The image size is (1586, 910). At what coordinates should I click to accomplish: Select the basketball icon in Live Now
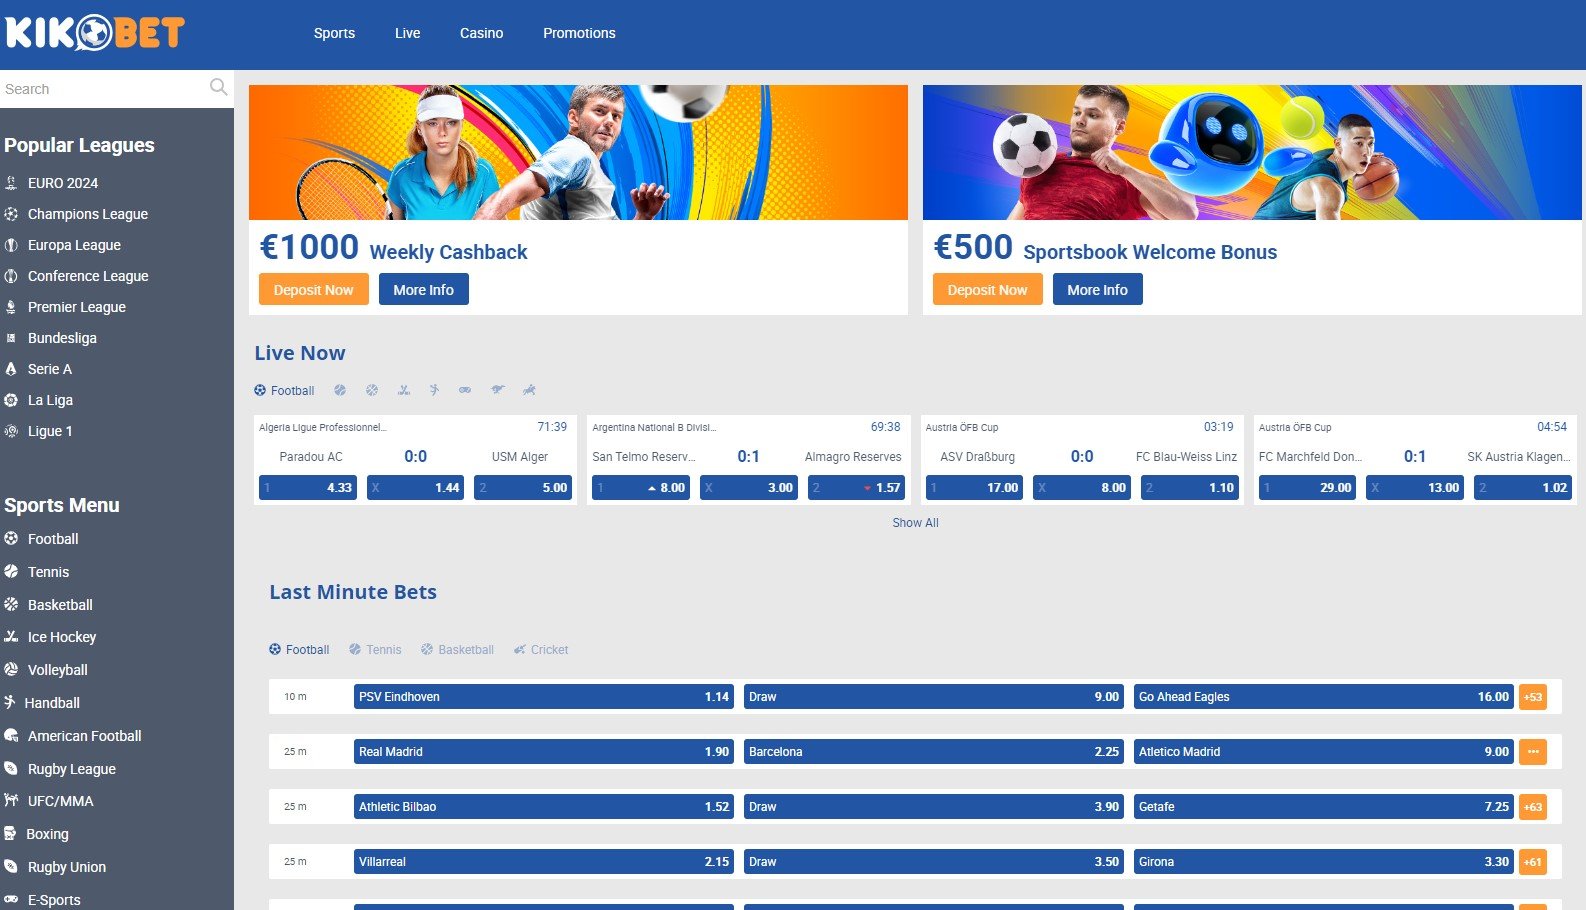point(372,390)
